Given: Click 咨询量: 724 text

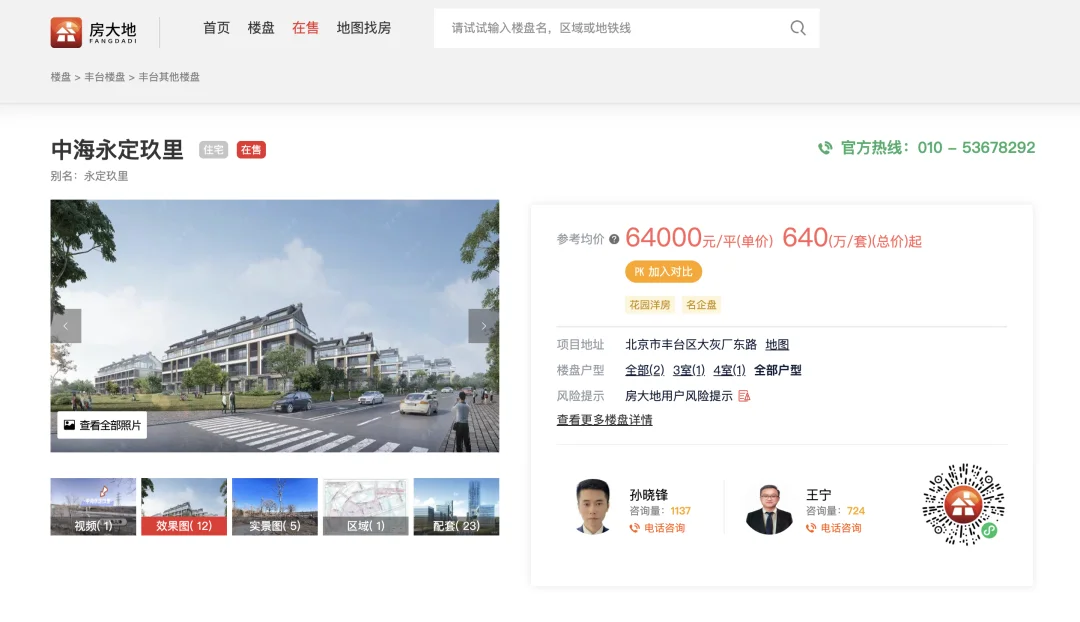Looking at the screenshot, I should pos(835,511).
